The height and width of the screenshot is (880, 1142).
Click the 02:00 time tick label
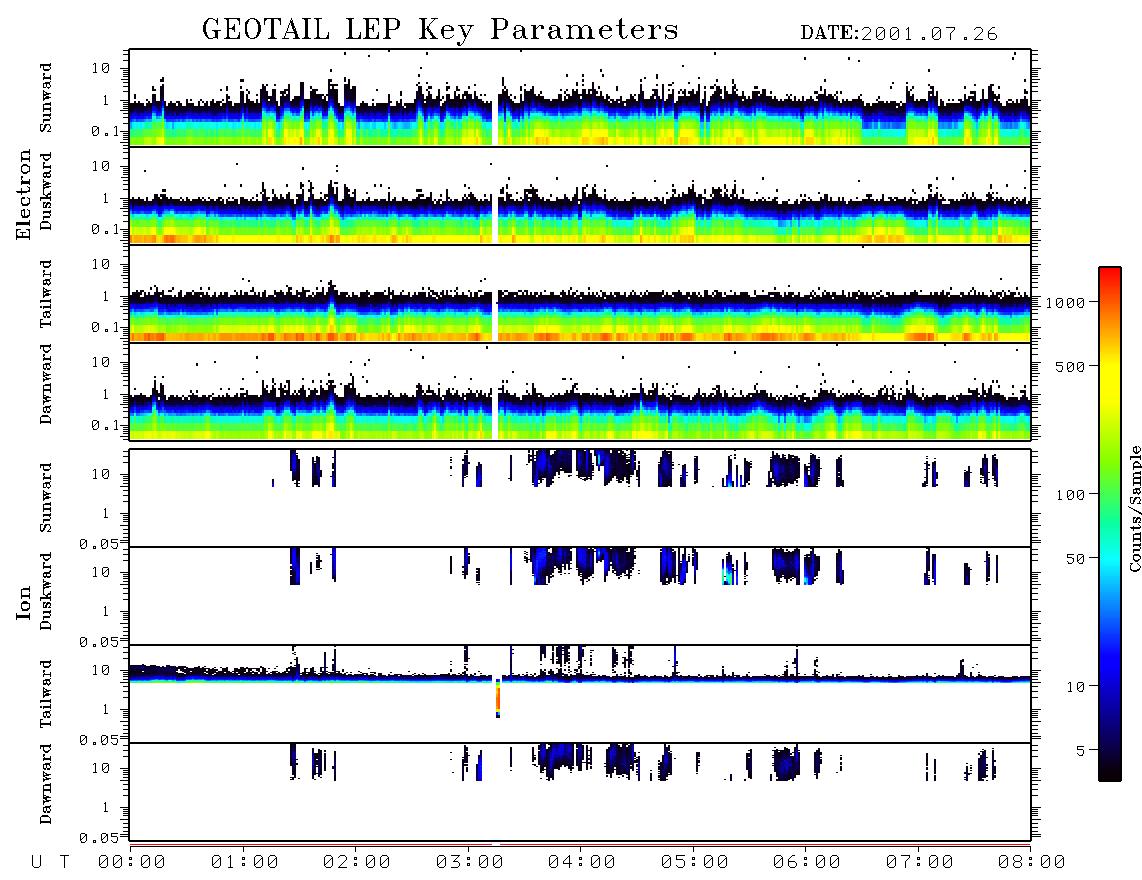click(357, 863)
